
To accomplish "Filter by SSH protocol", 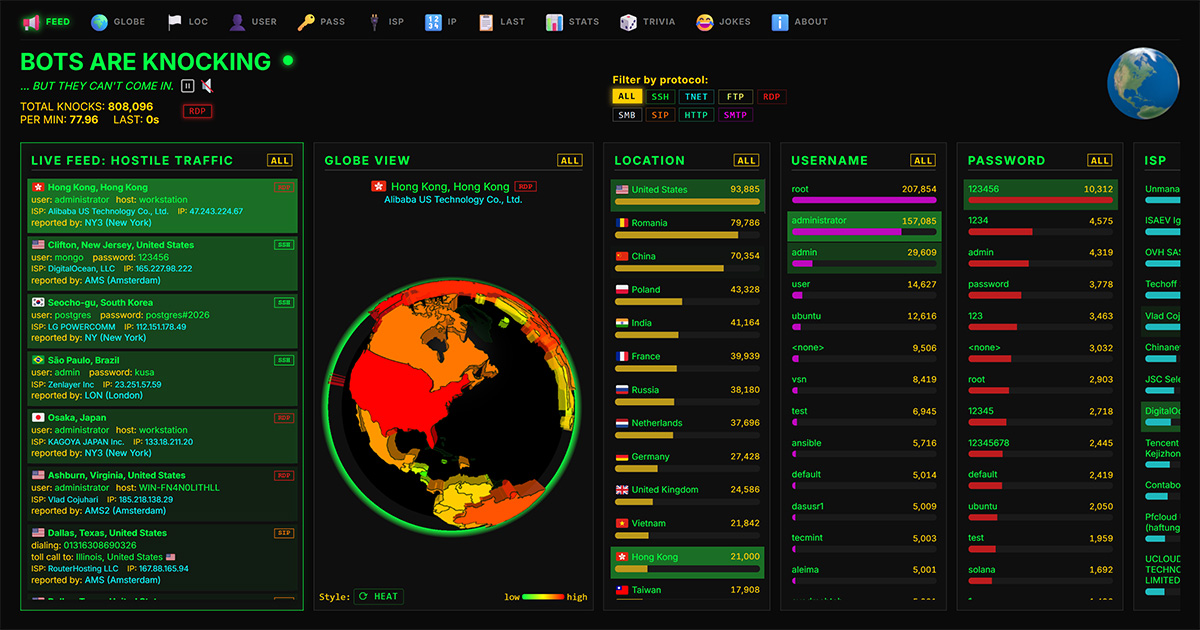I will tap(660, 97).
